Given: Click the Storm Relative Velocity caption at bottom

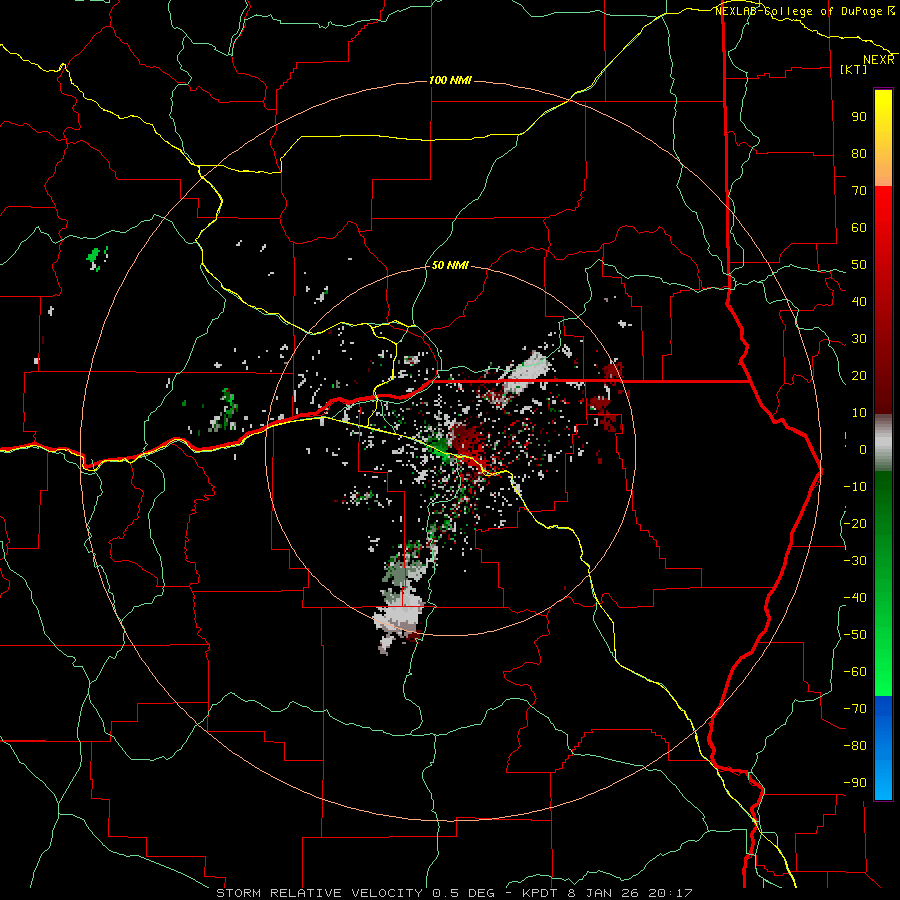Looking at the screenshot, I should 454,893.
